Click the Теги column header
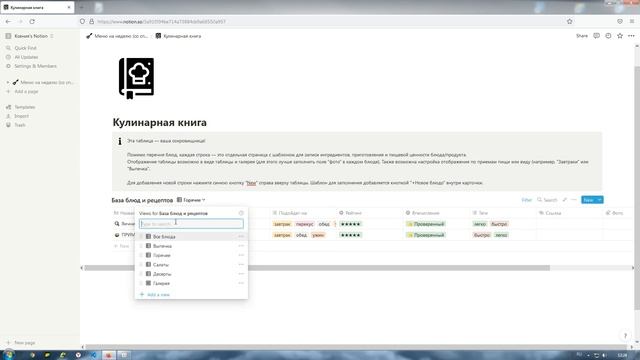Image resolution: width=640 pixels, height=360 pixels. point(480,213)
